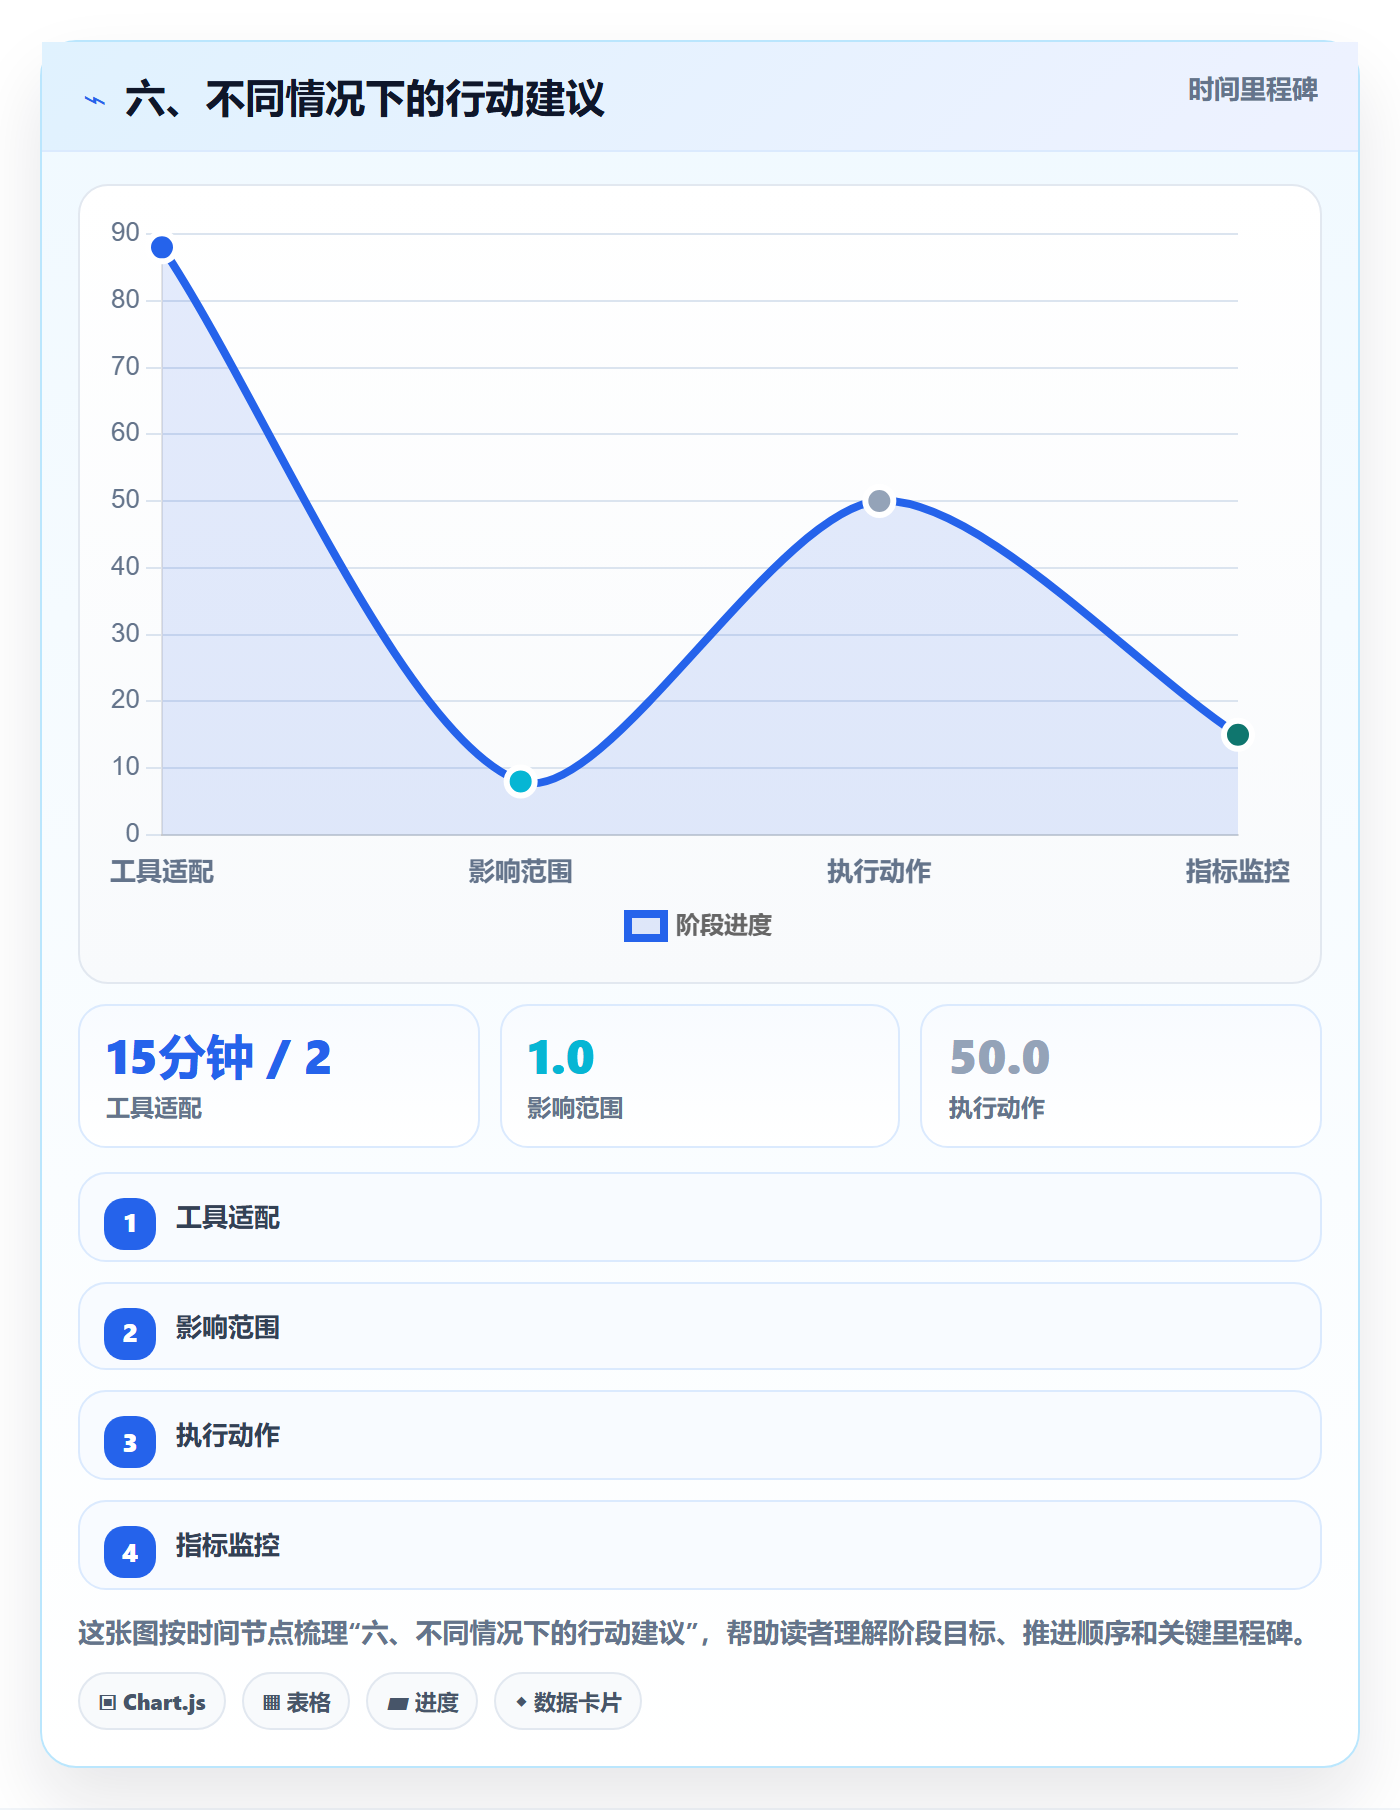Image resolution: width=1400 pixels, height=1810 pixels.
Task: Click the 工具适配 x-axis label
Action: coord(162,872)
